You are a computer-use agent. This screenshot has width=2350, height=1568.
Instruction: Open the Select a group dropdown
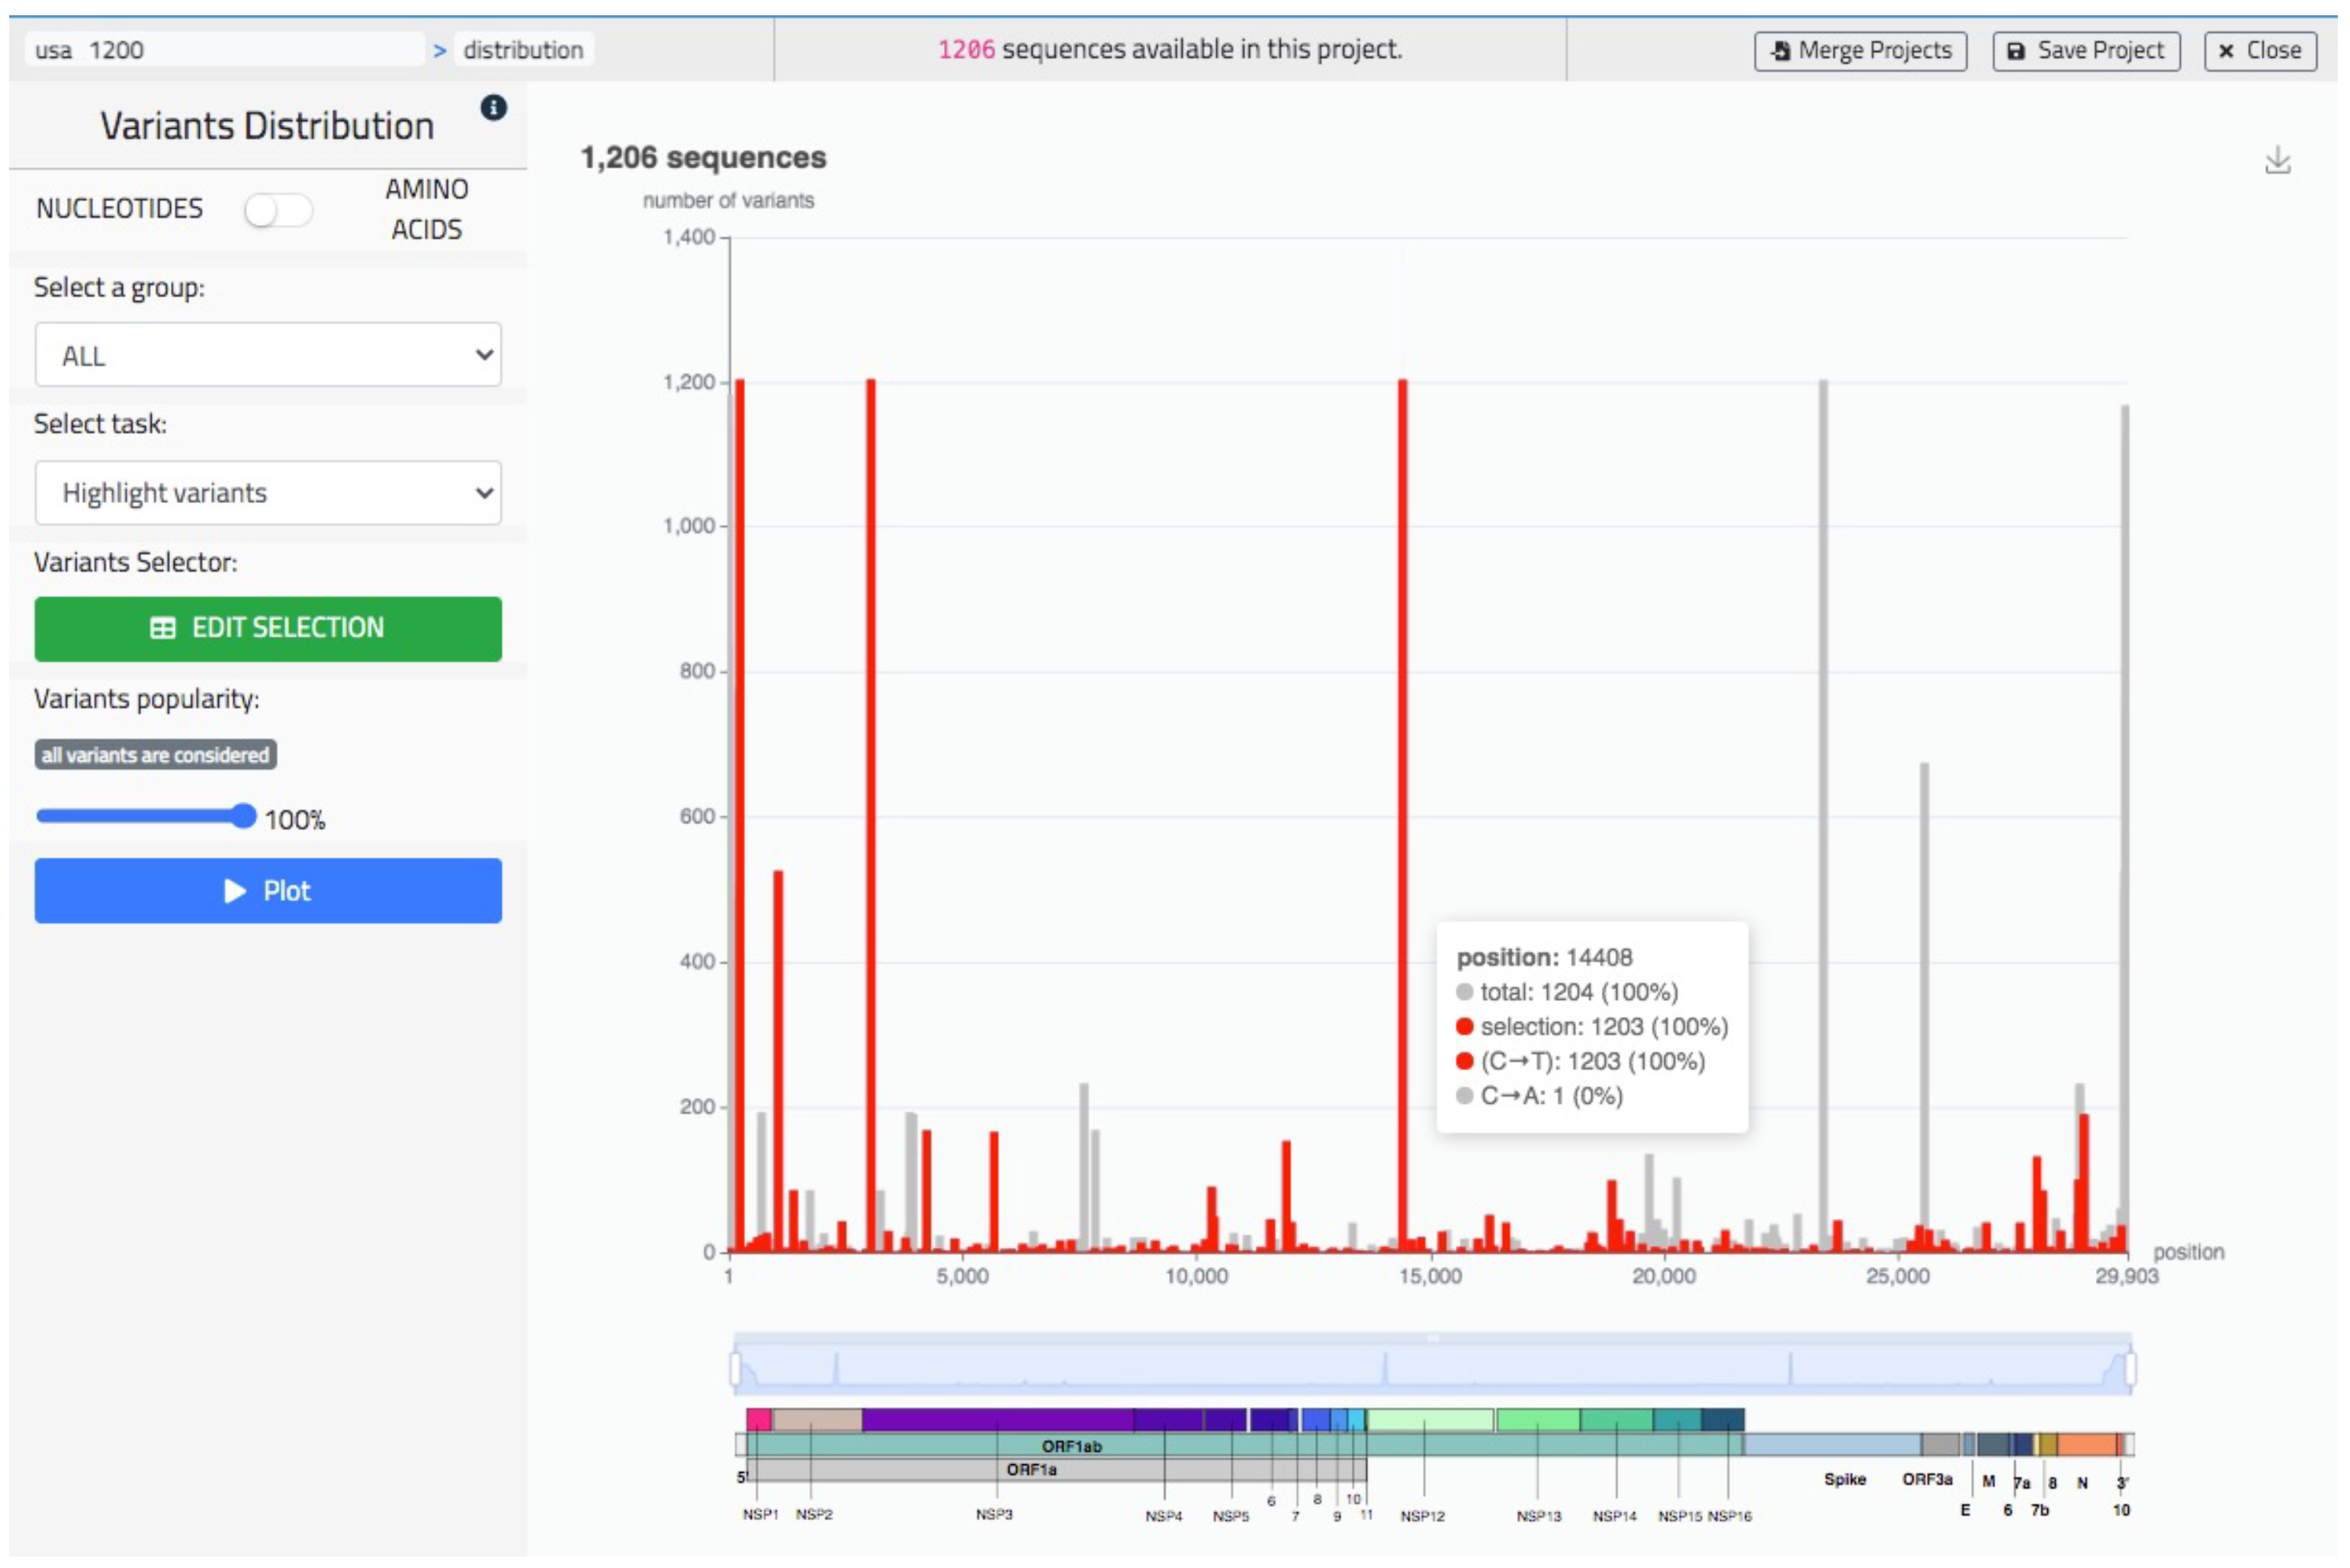[x=268, y=355]
